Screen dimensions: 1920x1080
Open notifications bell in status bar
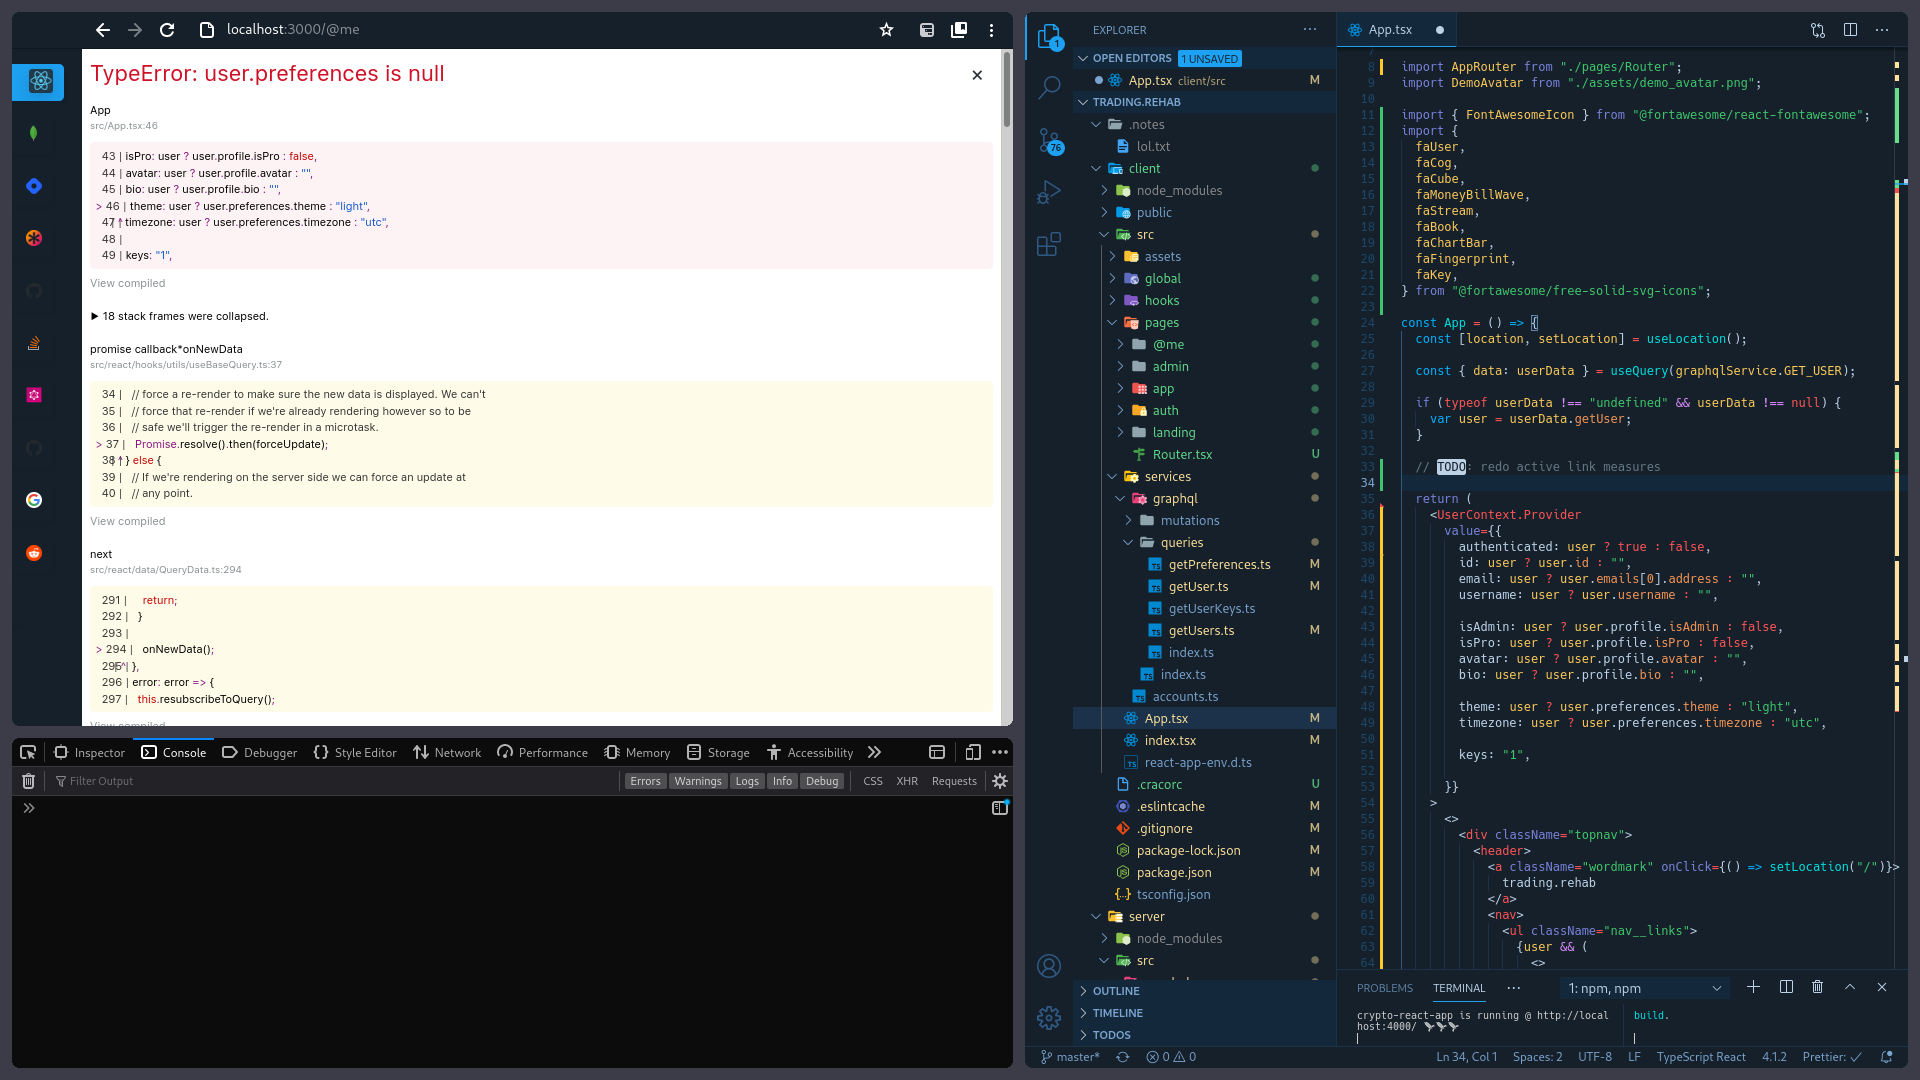pyautogui.click(x=1887, y=1057)
